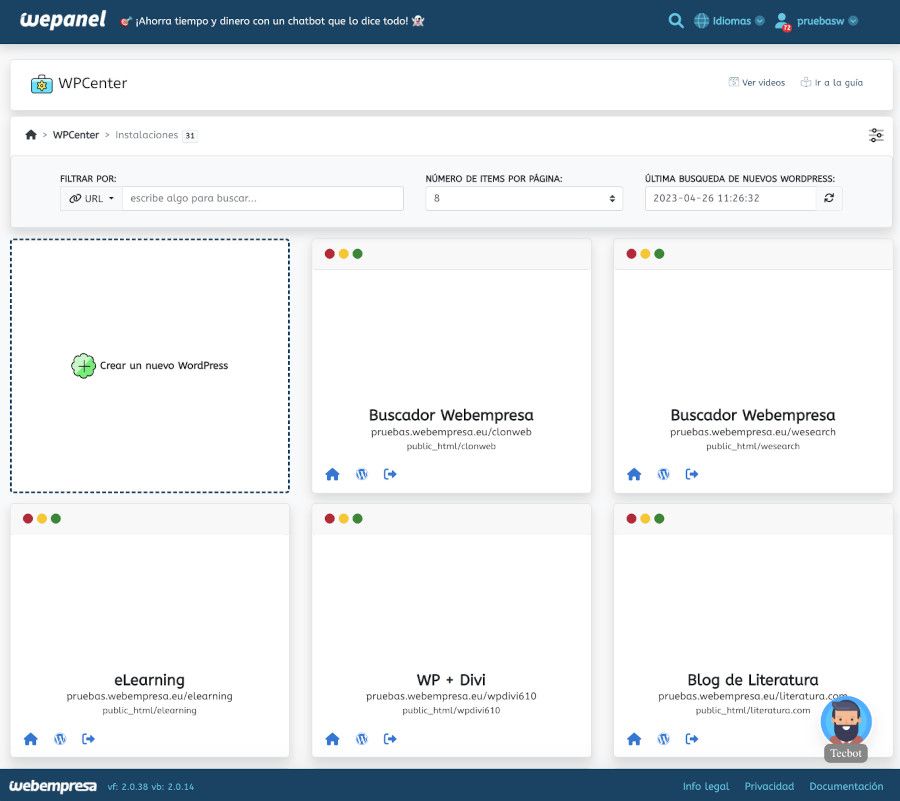Screen dimensions: 900x801
Task: Click login arrow icon for WP + Divi
Action: click(390, 739)
